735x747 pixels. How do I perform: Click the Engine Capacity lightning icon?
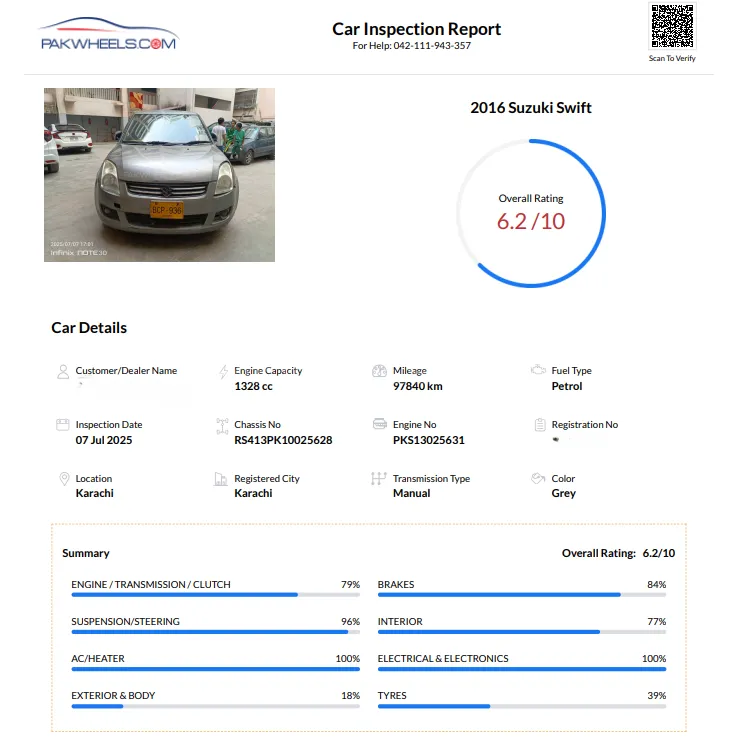click(223, 372)
